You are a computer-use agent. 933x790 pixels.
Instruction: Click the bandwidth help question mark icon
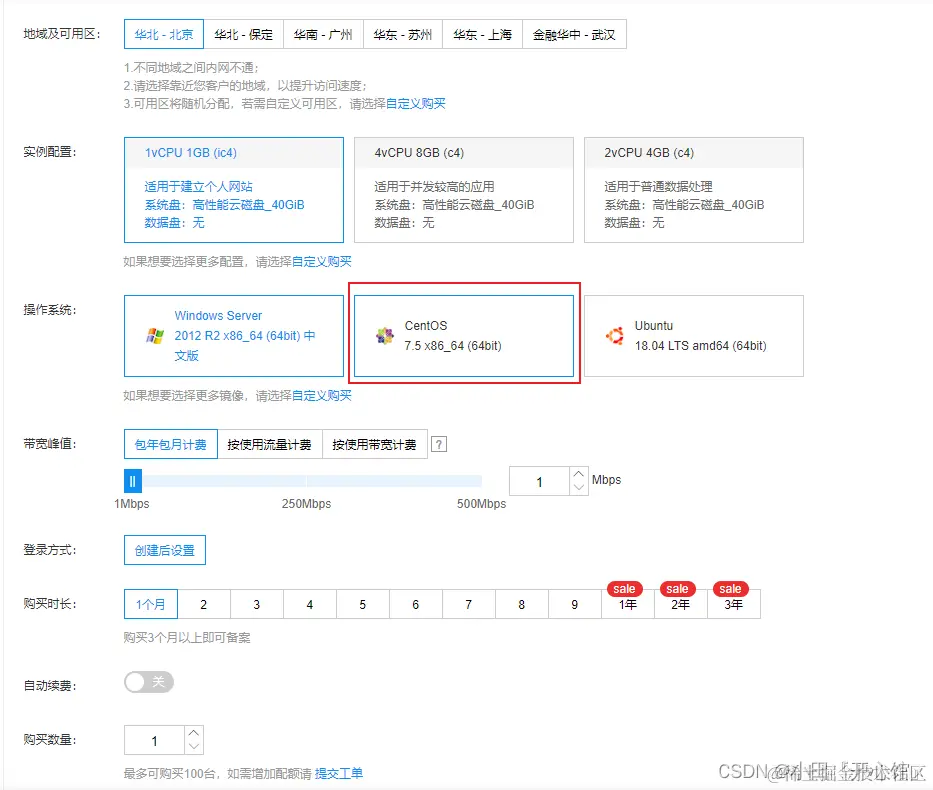(438, 444)
